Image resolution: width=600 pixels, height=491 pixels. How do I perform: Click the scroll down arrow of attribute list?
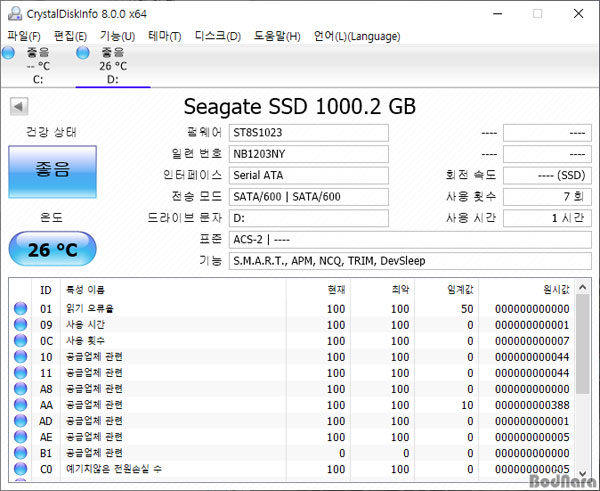(x=583, y=473)
